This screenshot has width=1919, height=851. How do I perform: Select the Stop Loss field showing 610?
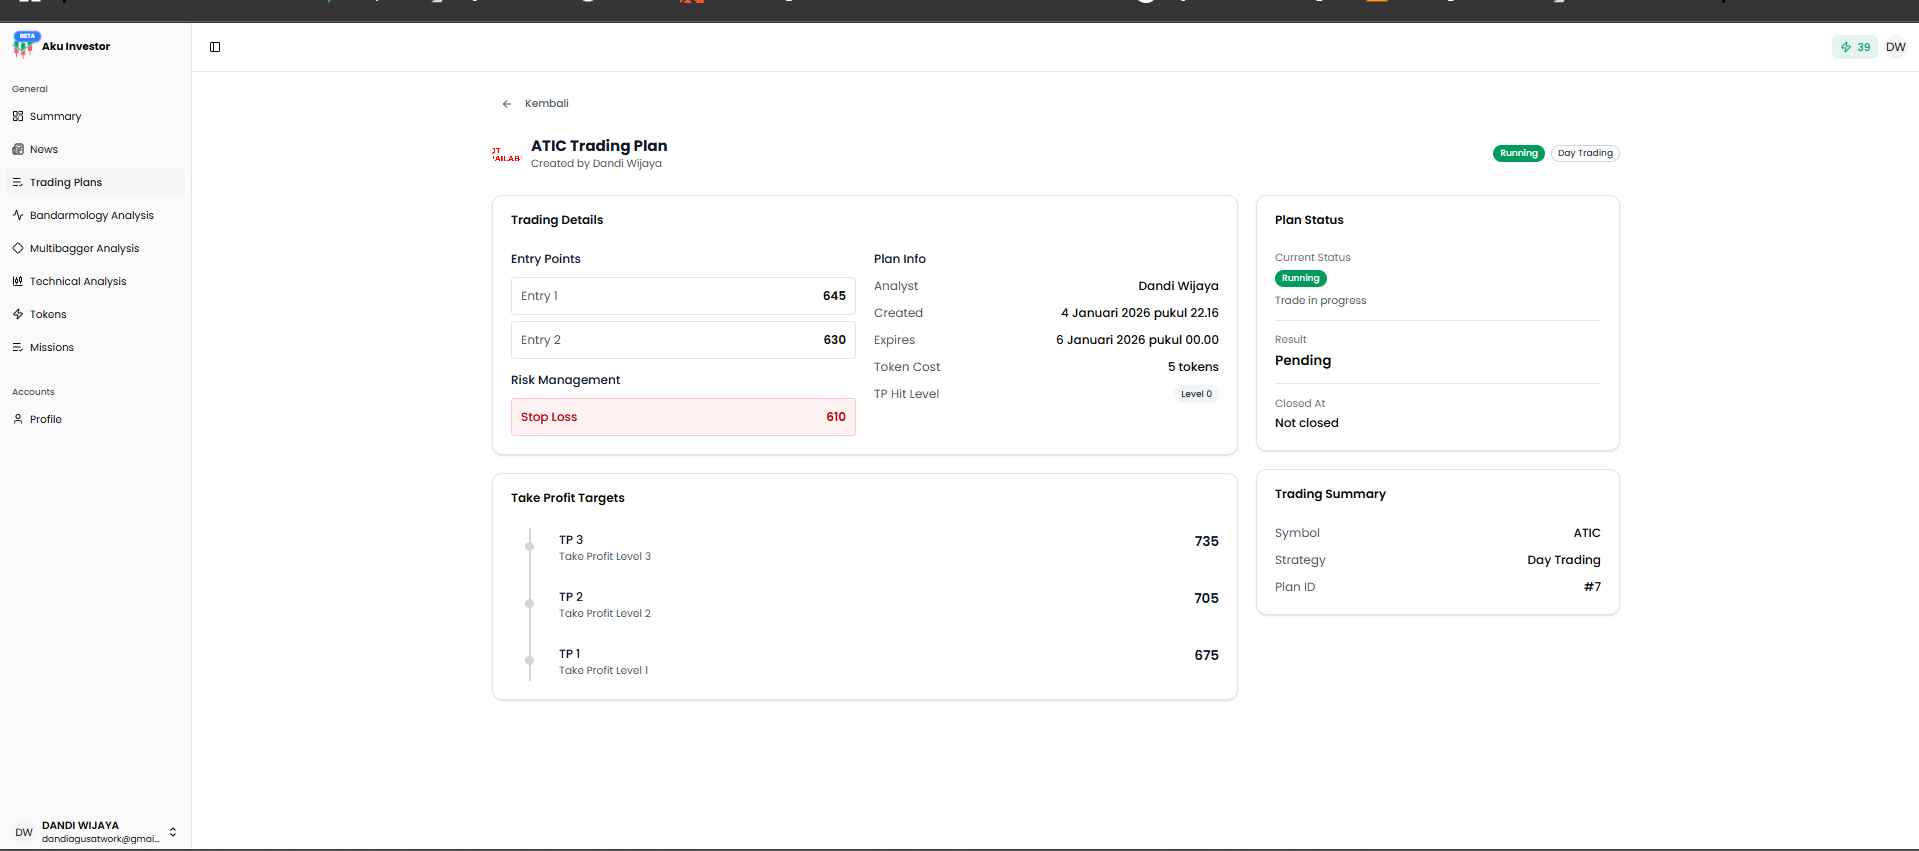(x=683, y=417)
